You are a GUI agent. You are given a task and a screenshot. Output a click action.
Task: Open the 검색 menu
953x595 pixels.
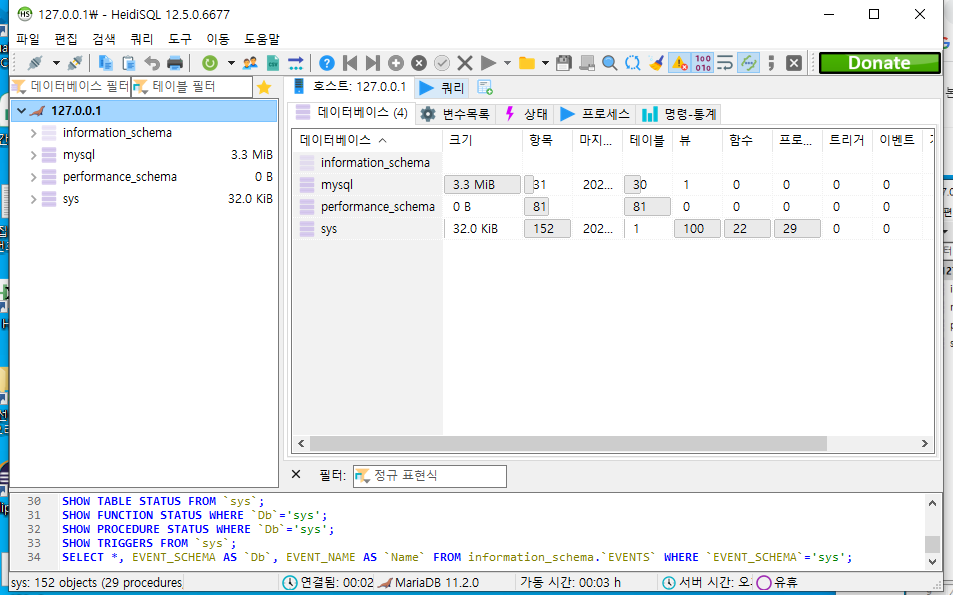[104, 39]
